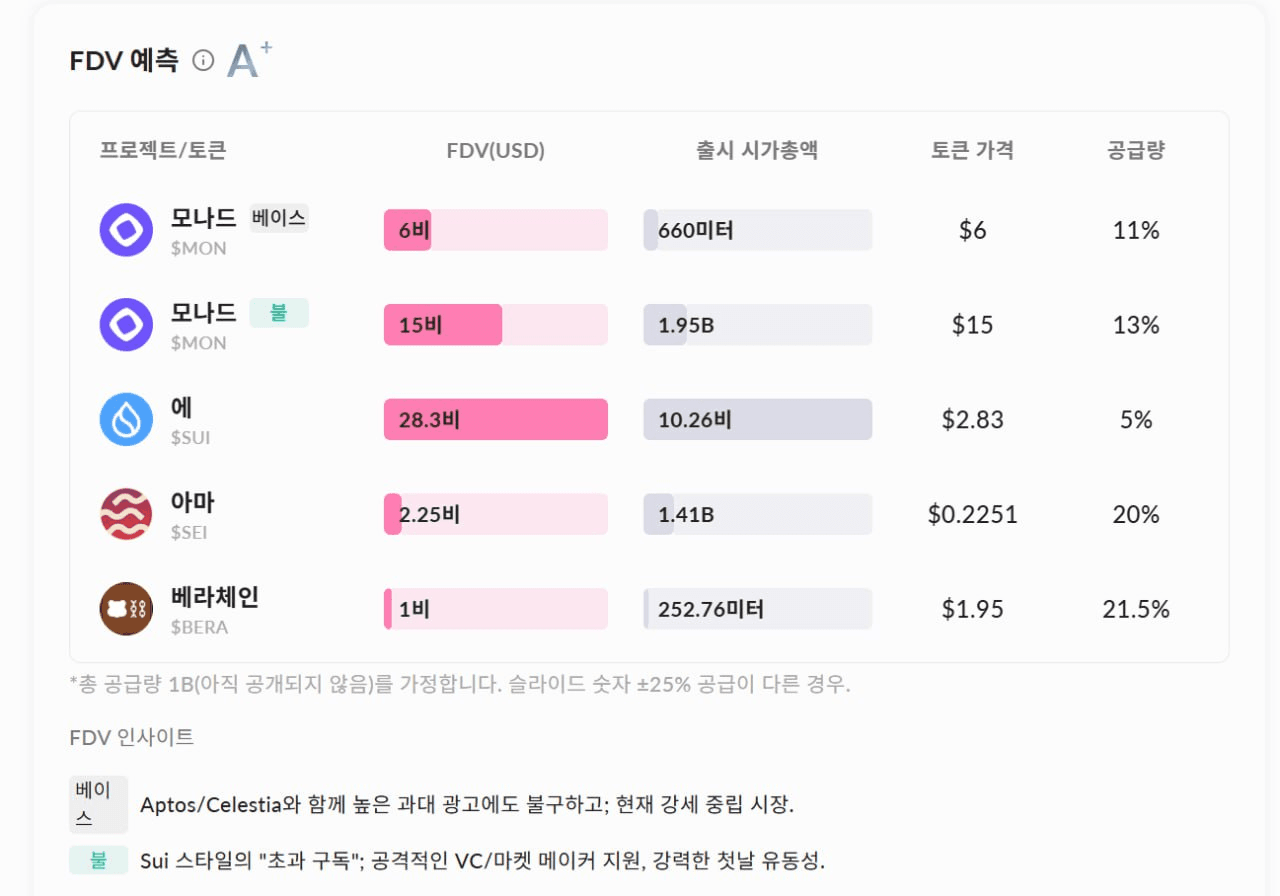The width and height of the screenshot is (1280, 896).
Task: Click the second 모나드 logo in the 불 row
Action: pyautogui.click(x=126, y=325)
